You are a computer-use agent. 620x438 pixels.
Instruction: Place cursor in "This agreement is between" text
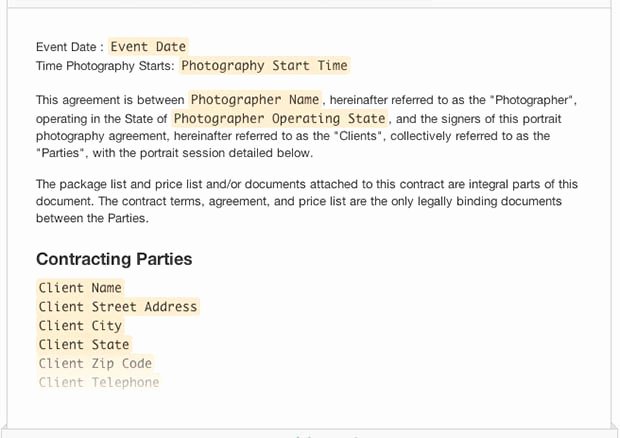coord(110,100)
